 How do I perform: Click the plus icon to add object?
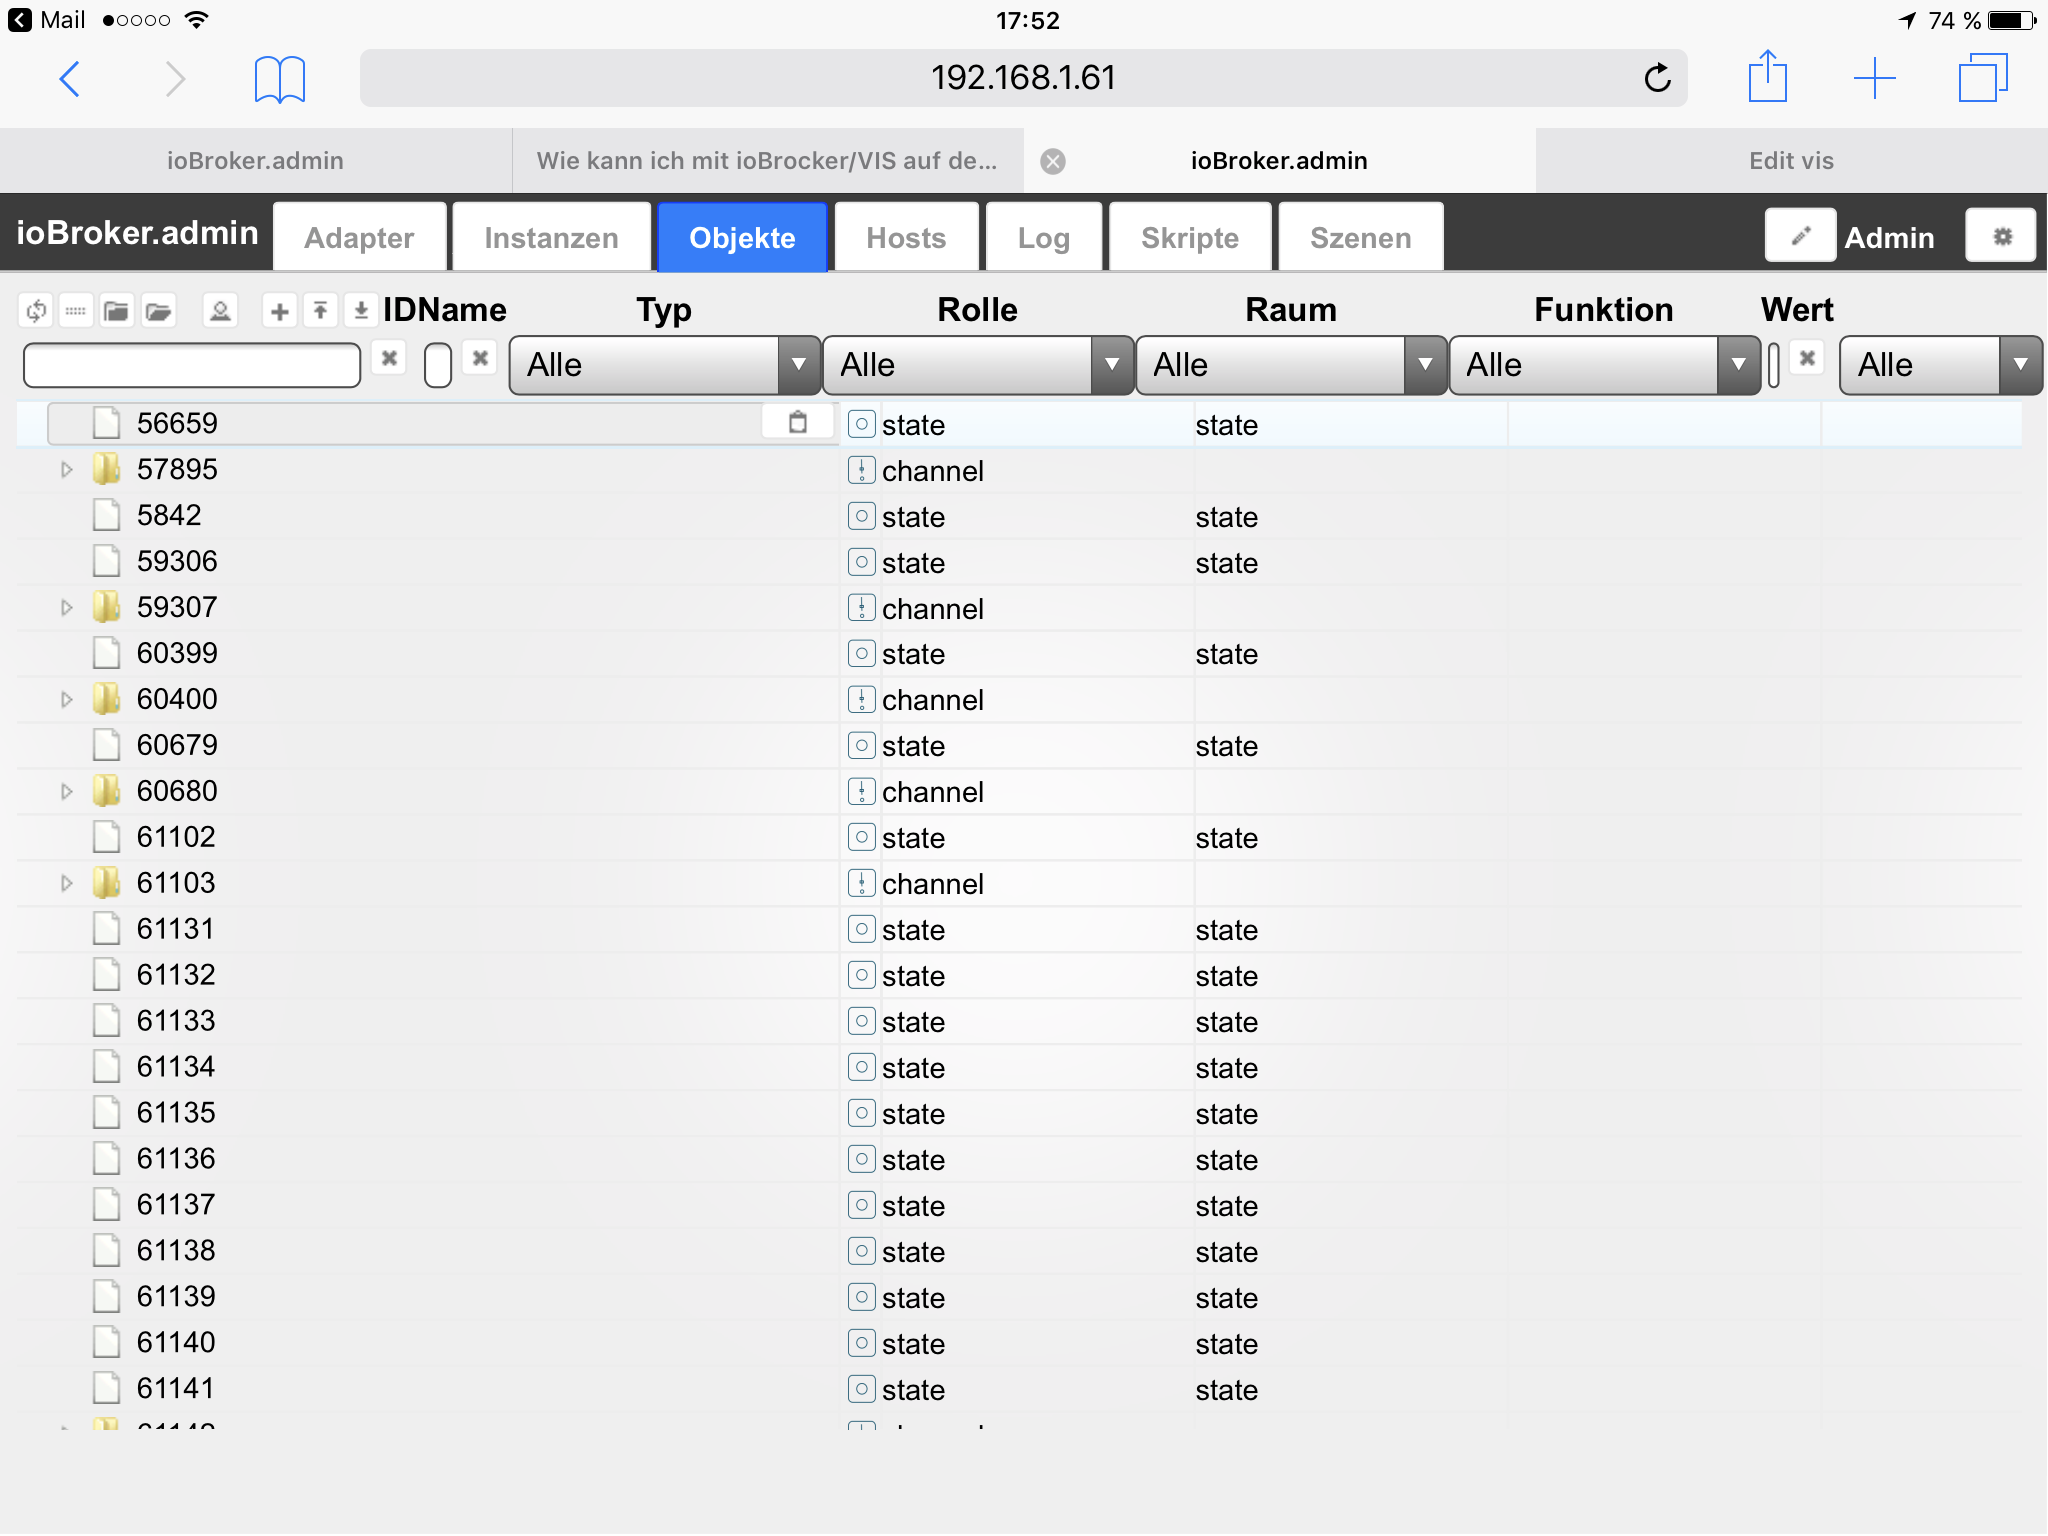(280, 311)
